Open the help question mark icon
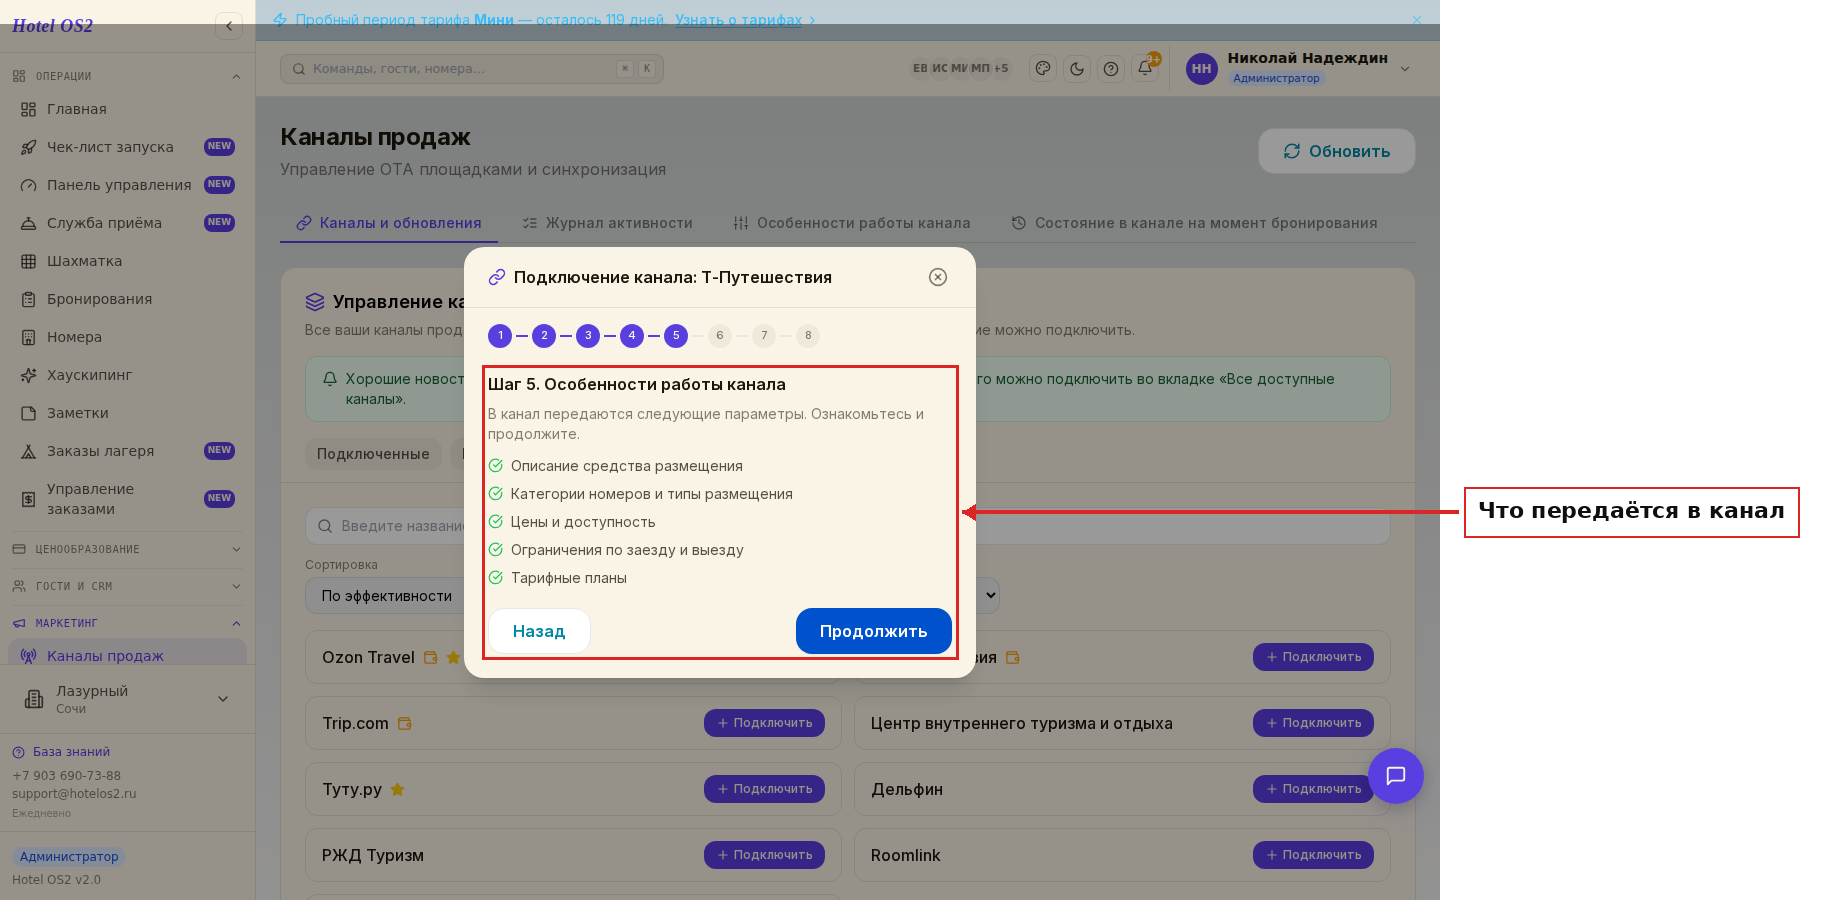 coord(1111,69)
